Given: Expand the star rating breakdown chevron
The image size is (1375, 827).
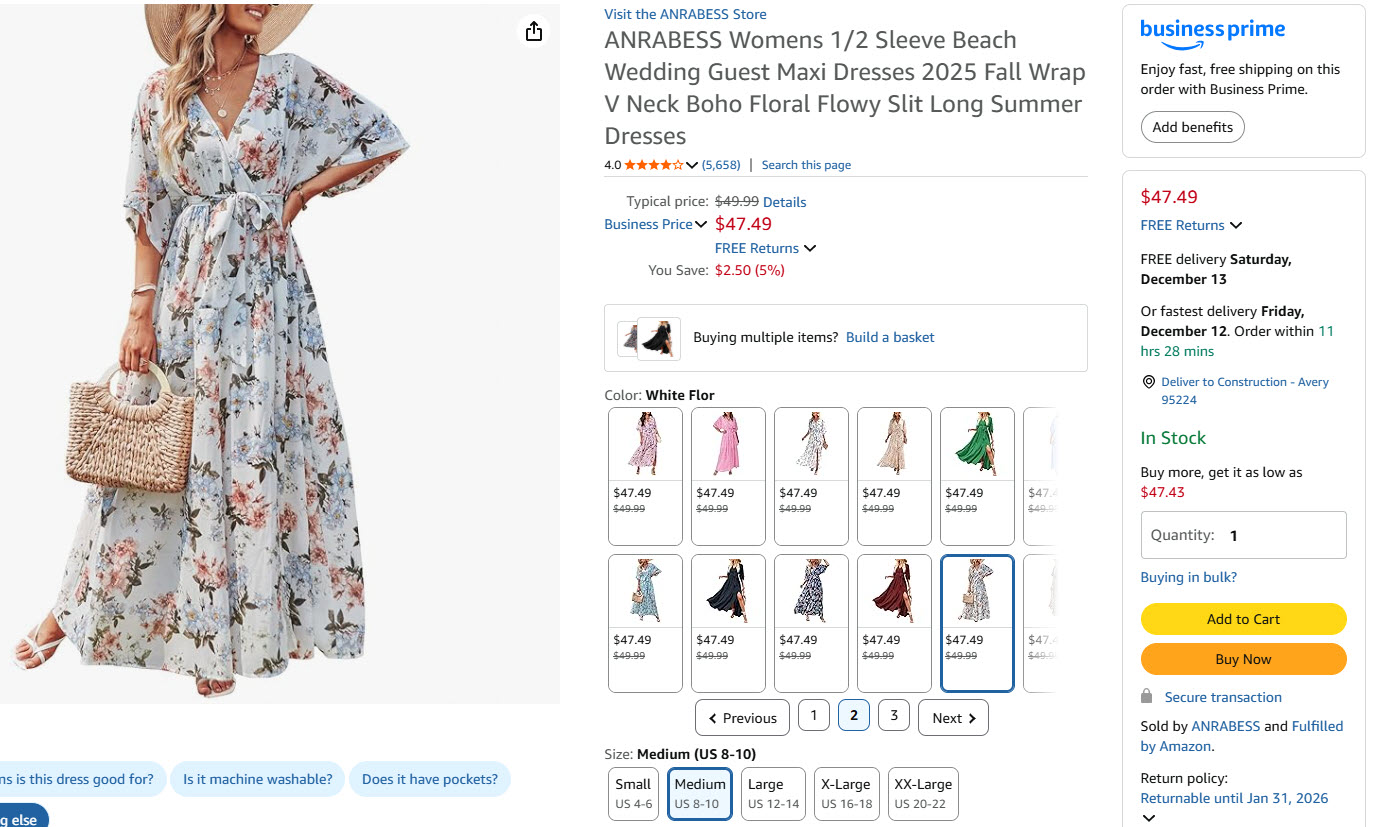Looking at the screenshot, I should 692,165.
